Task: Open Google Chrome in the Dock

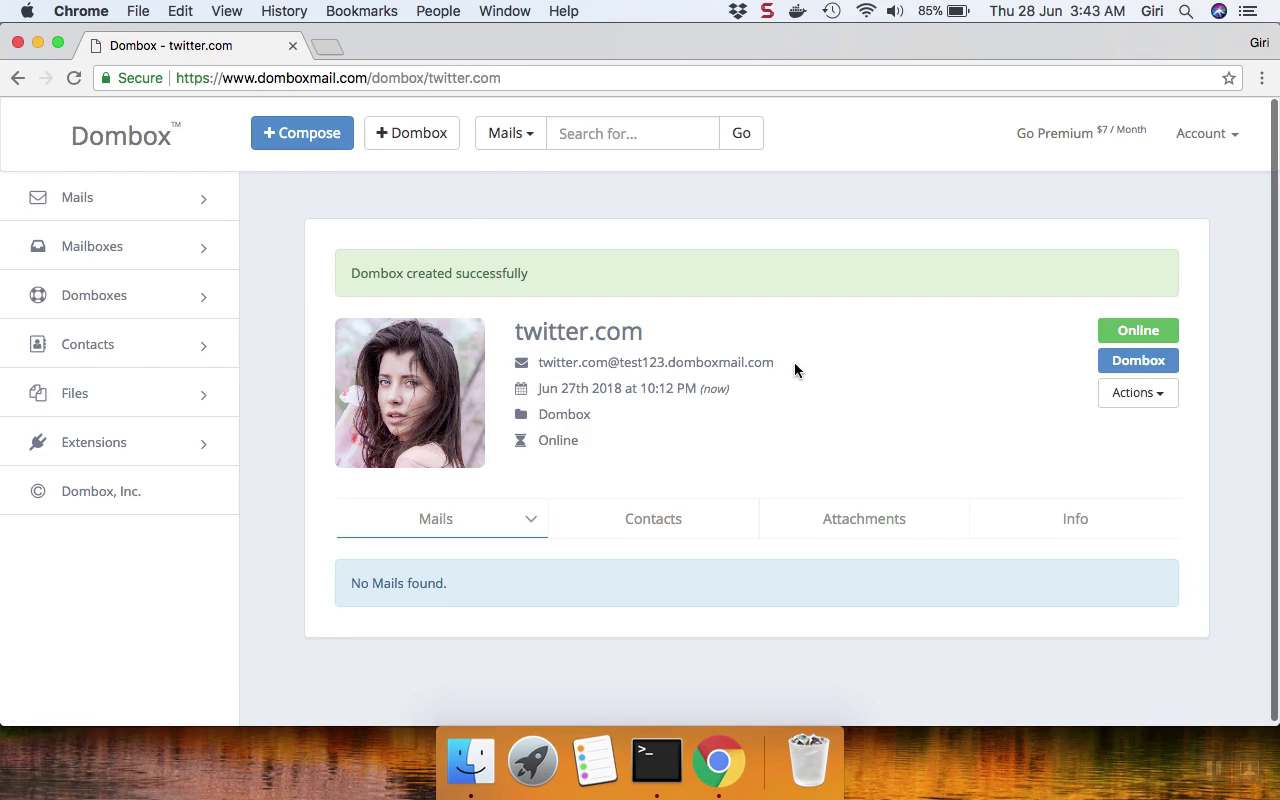Action: coord(718,761)
